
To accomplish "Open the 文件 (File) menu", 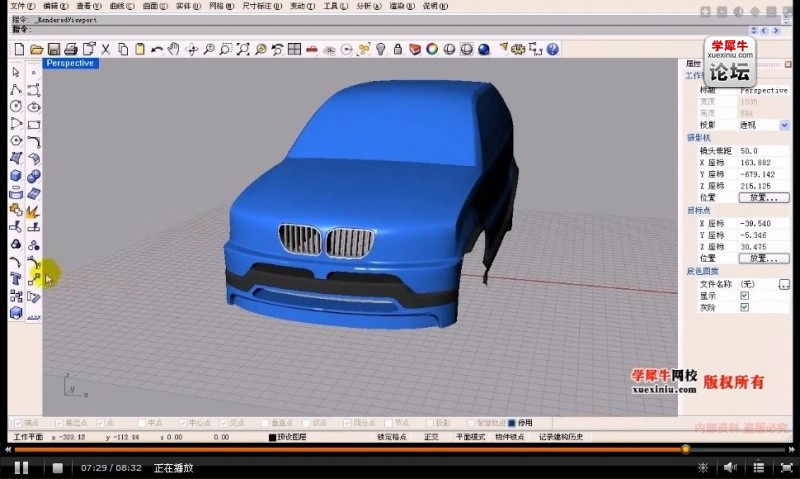I will point(22,6).
